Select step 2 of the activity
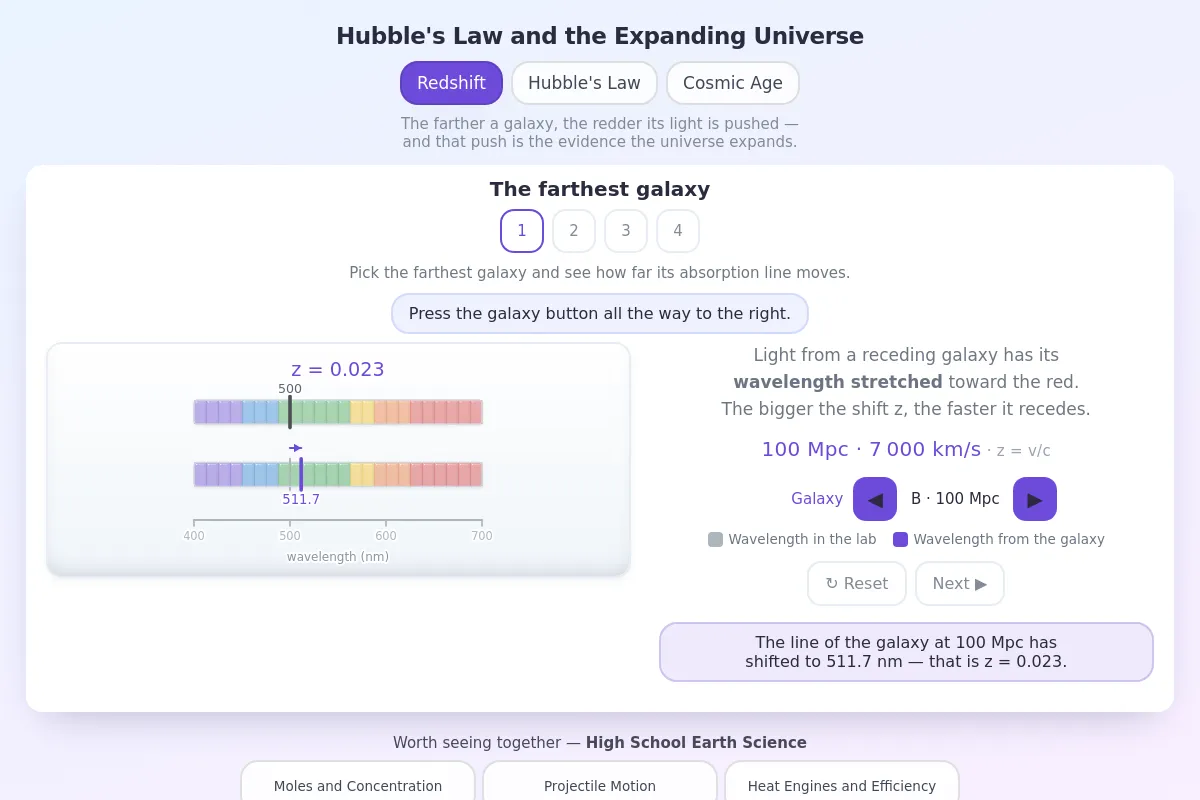1200x800 pixels. pyautogui.click(x=574, y=231)
